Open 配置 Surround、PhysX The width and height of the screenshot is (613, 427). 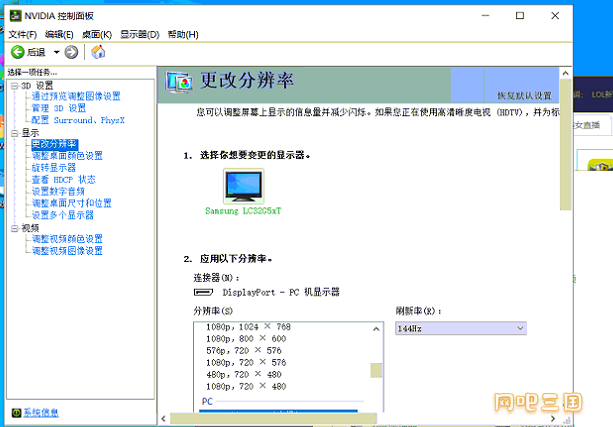78,120
